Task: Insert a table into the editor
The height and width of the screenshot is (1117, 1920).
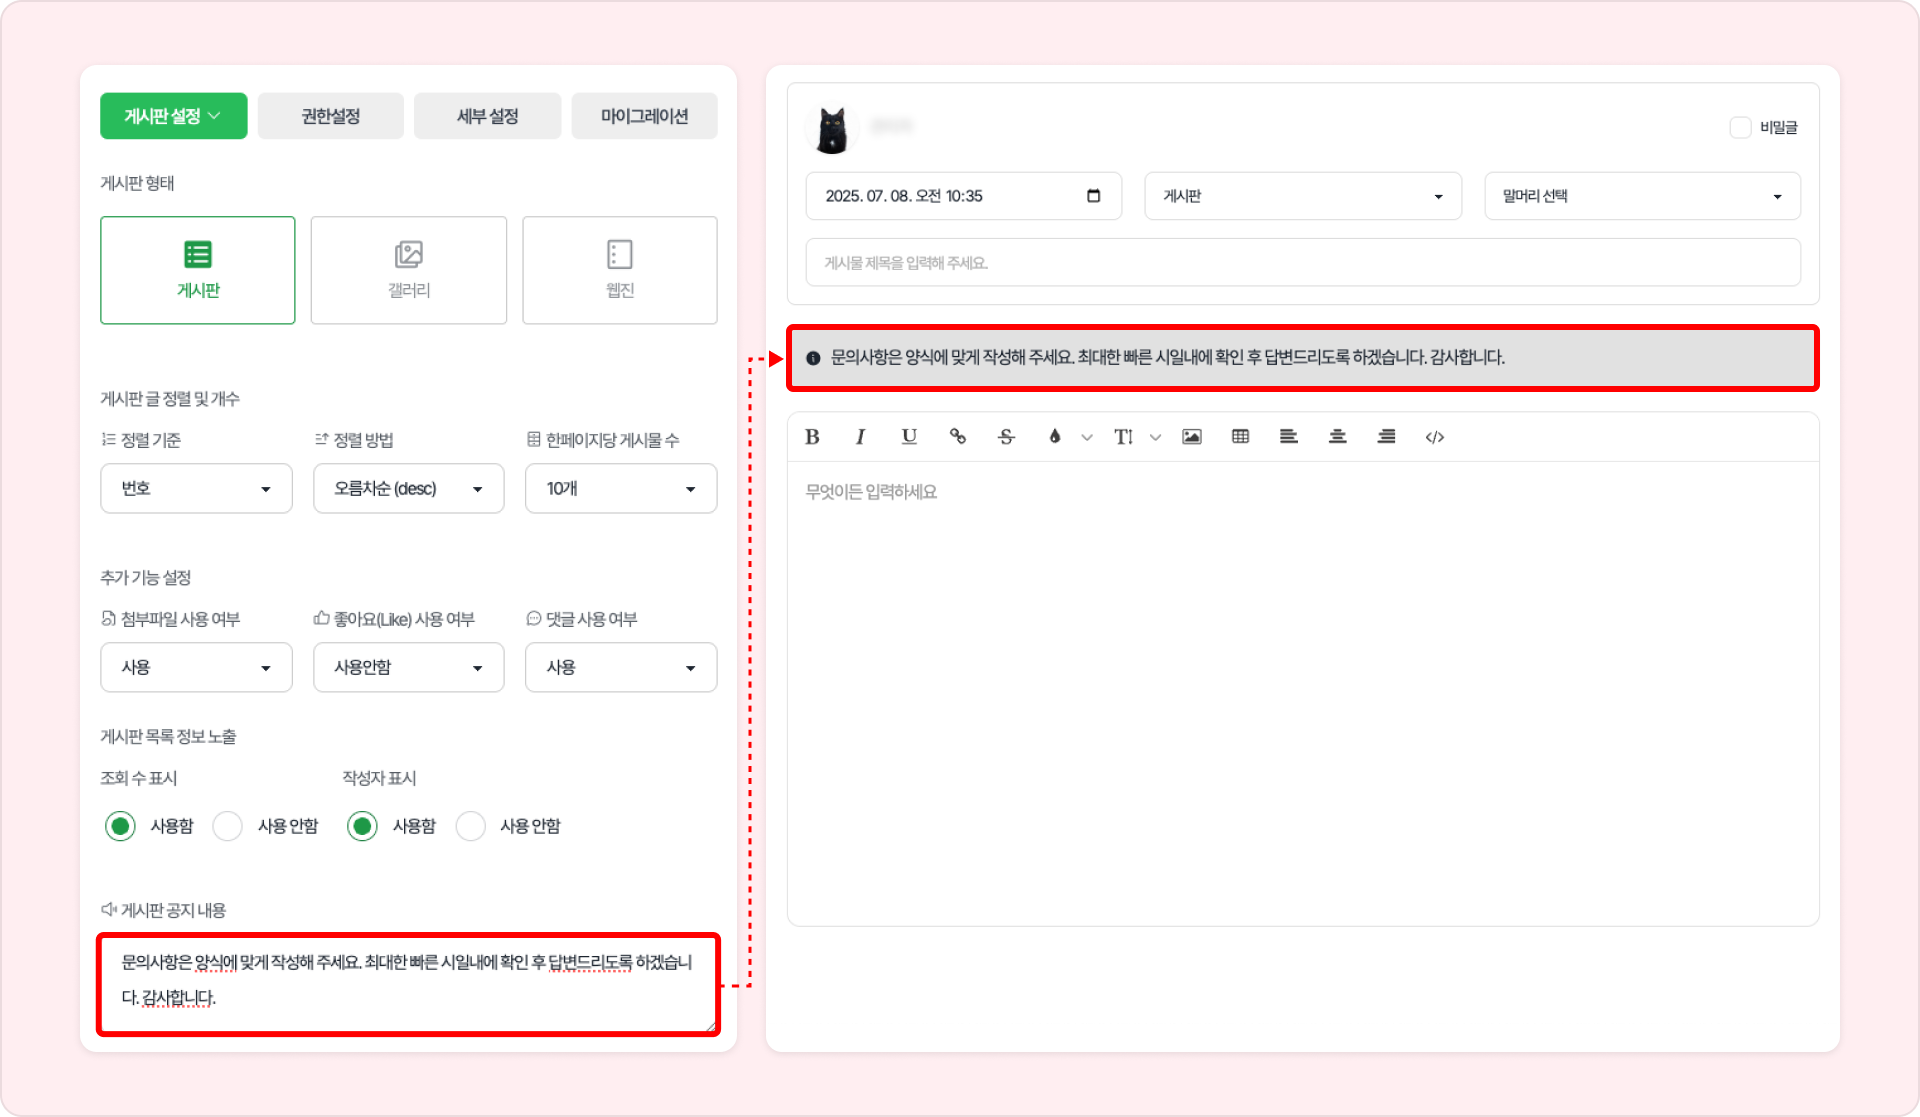Action: 1240,437
